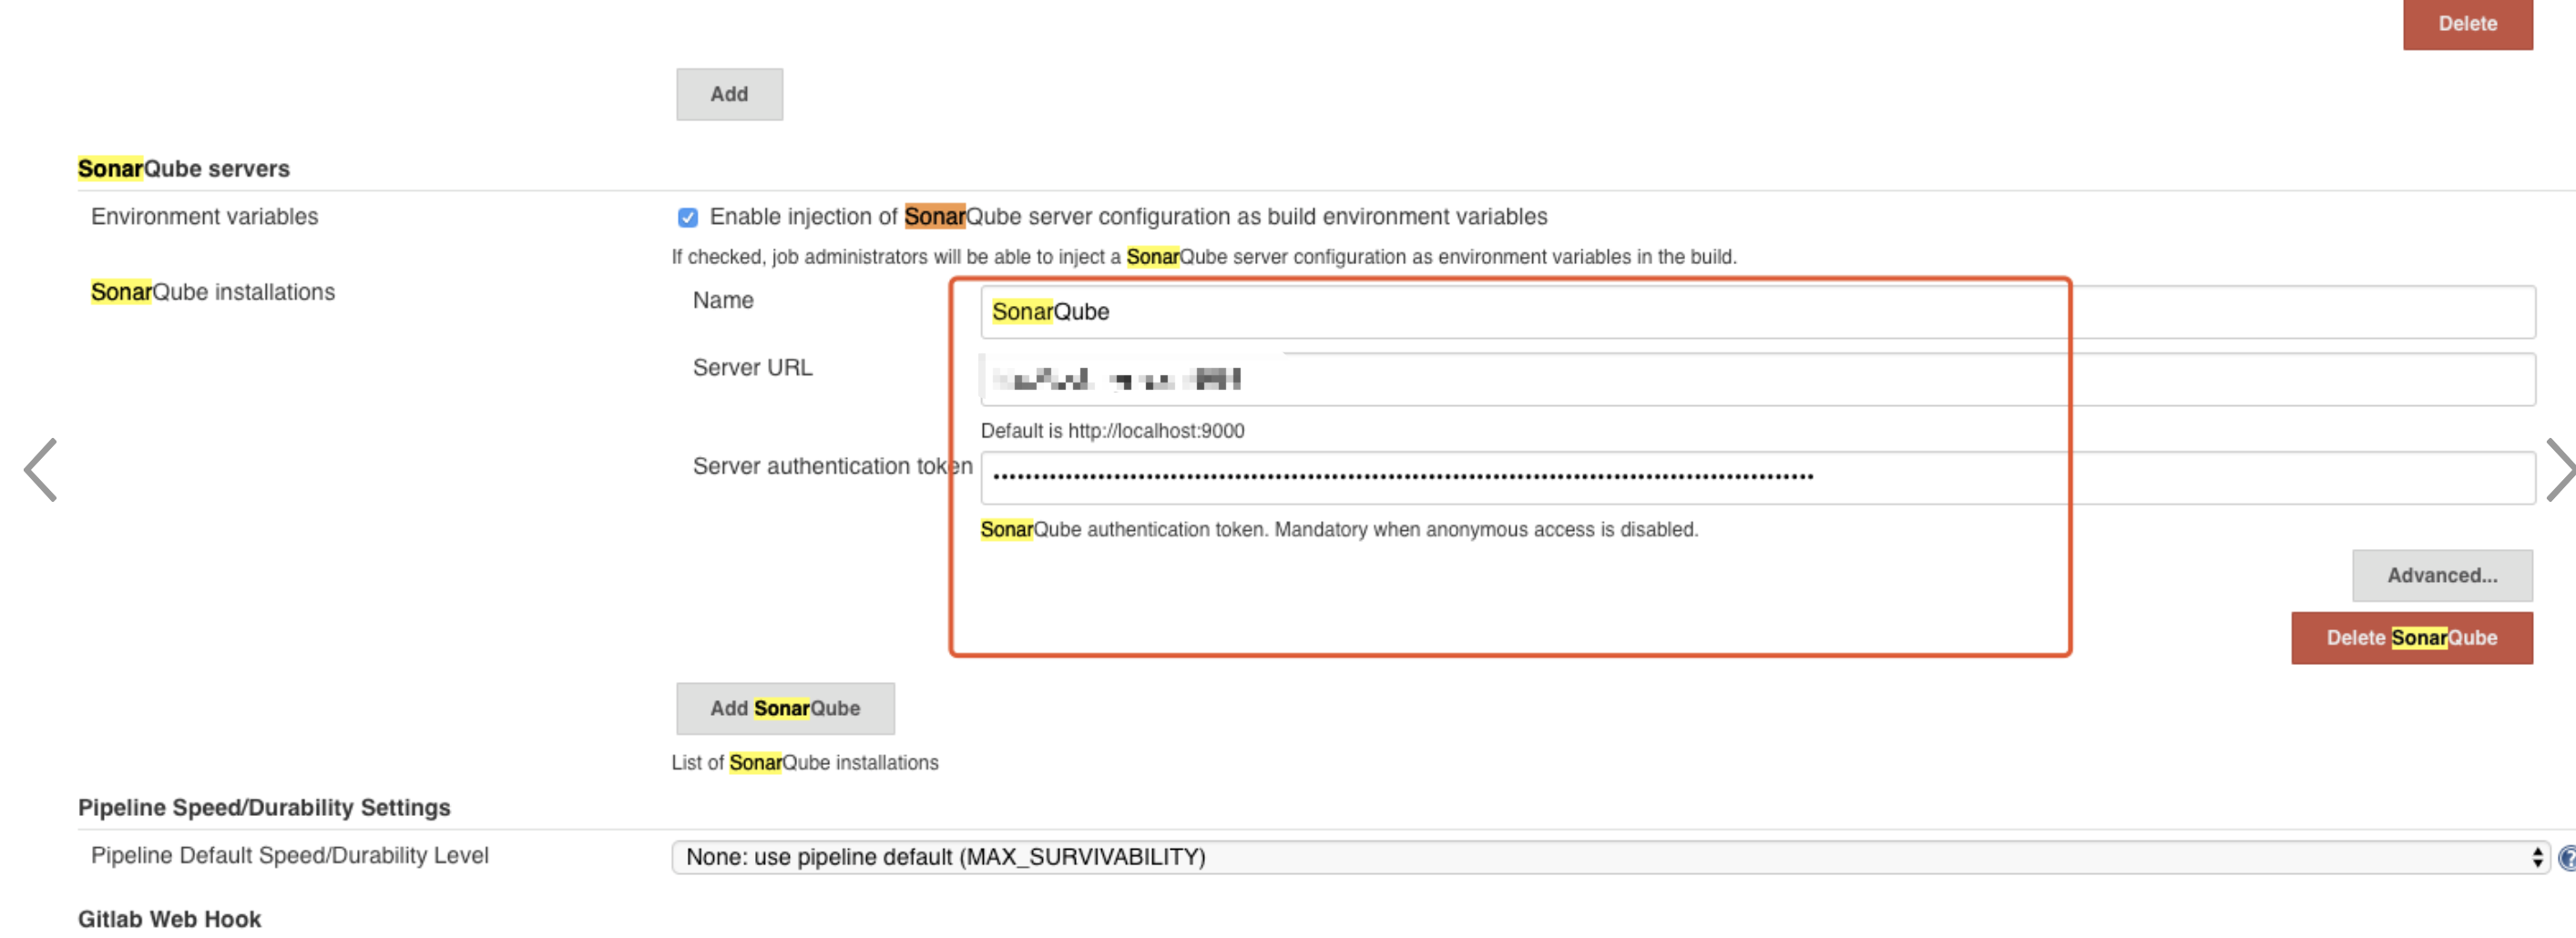2576x938 pixels.
Task: Click the Add button
Action: (x=729, y=94)
